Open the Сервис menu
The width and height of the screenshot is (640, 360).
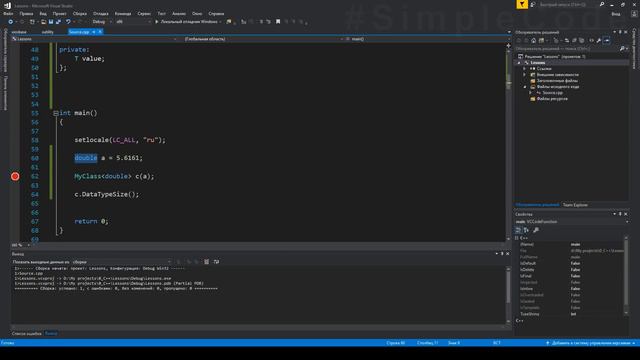coord(144,13)
